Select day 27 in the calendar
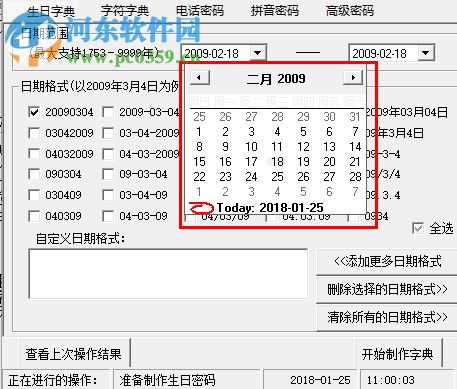 (x=329, y=177)
